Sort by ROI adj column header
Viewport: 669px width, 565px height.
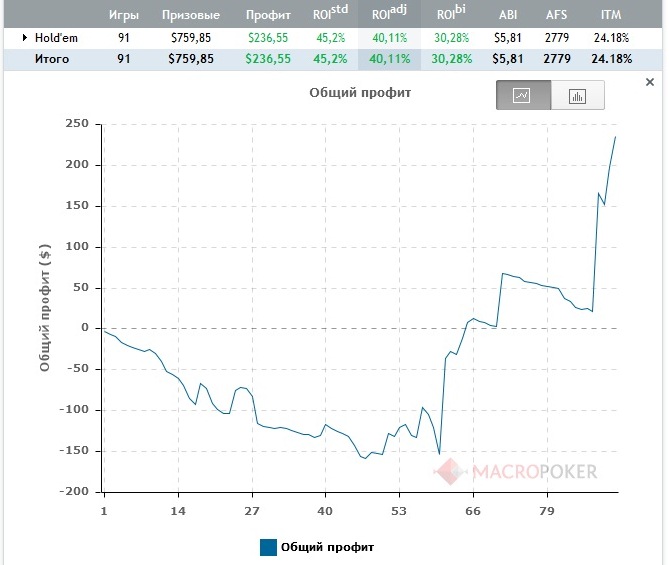click(389, 13)
